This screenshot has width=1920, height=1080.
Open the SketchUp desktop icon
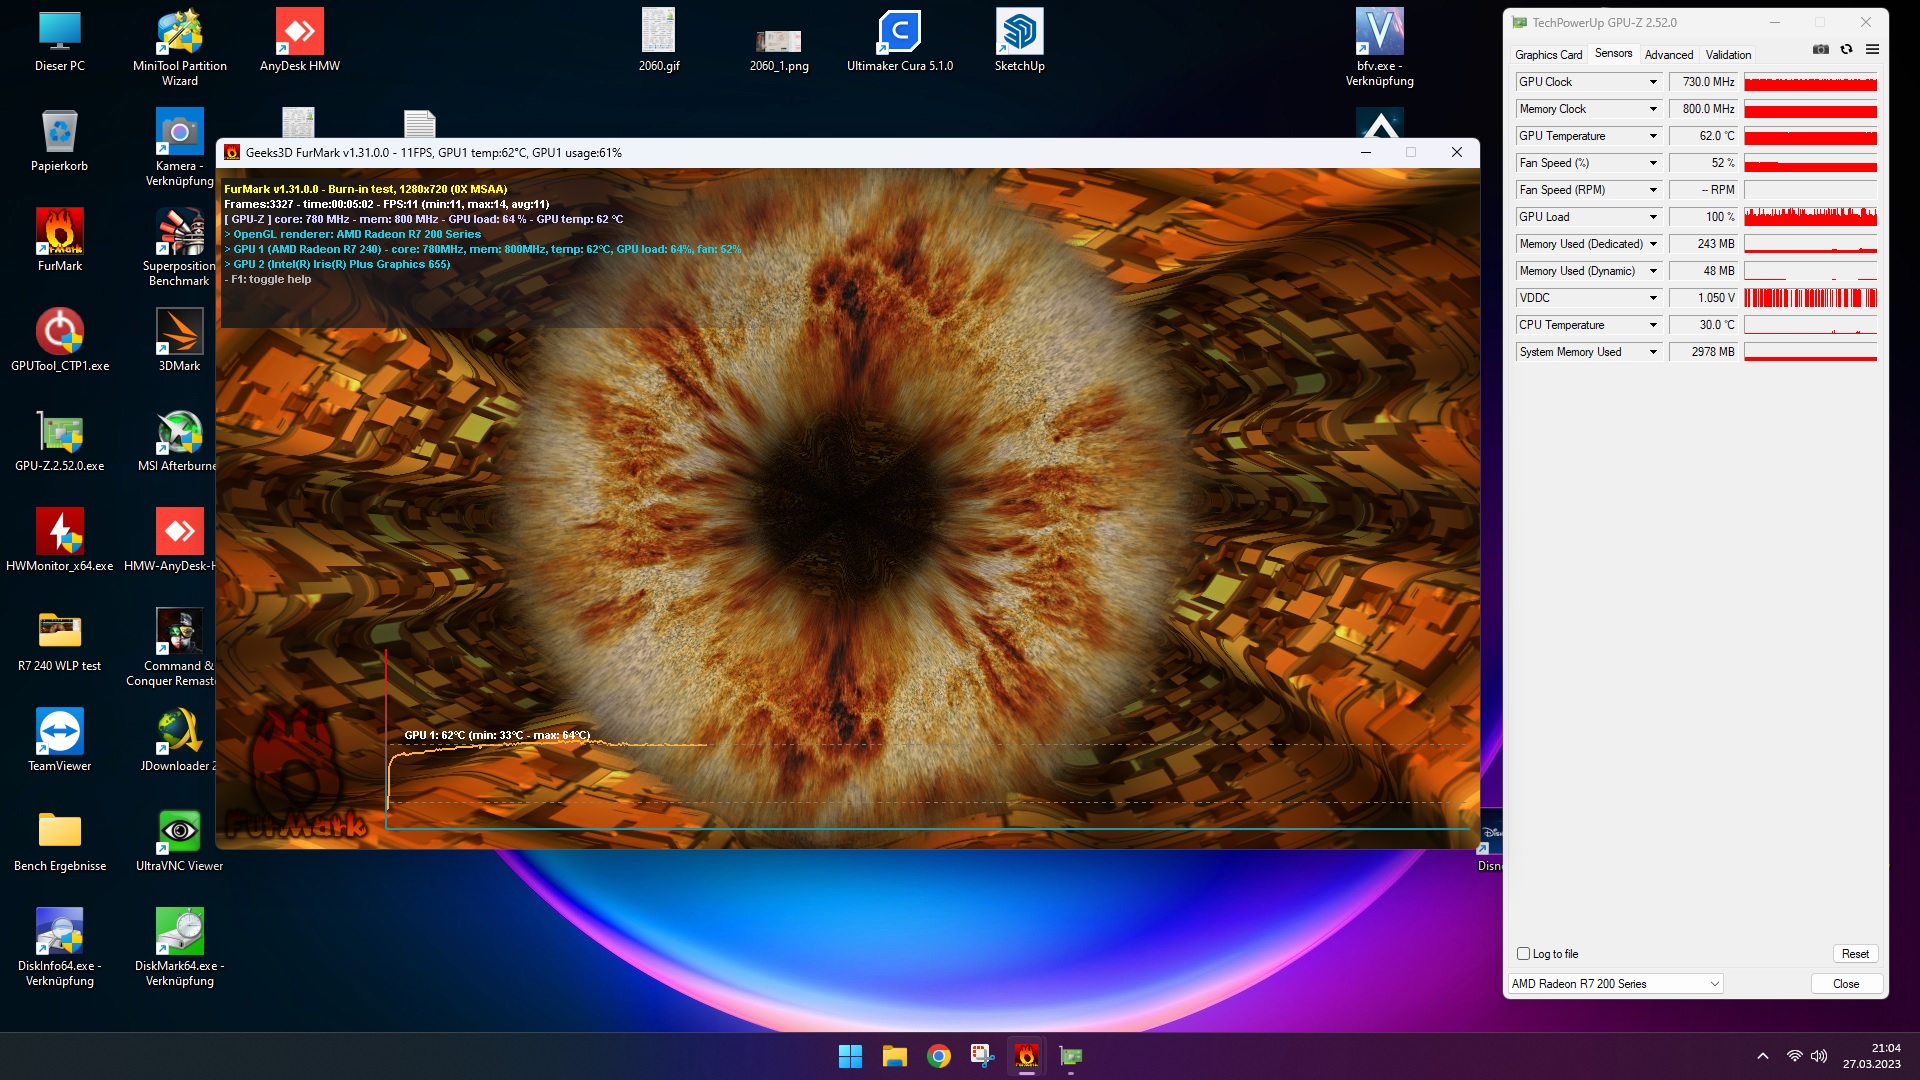(1019, 32)
